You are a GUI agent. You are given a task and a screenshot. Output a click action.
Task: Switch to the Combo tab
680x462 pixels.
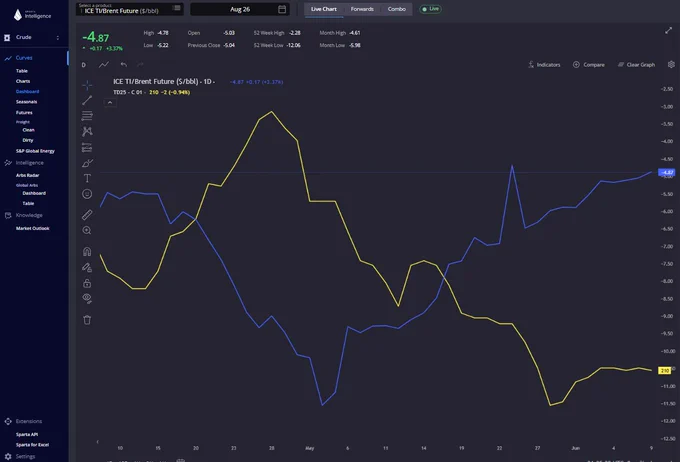[x=397, y=9]
